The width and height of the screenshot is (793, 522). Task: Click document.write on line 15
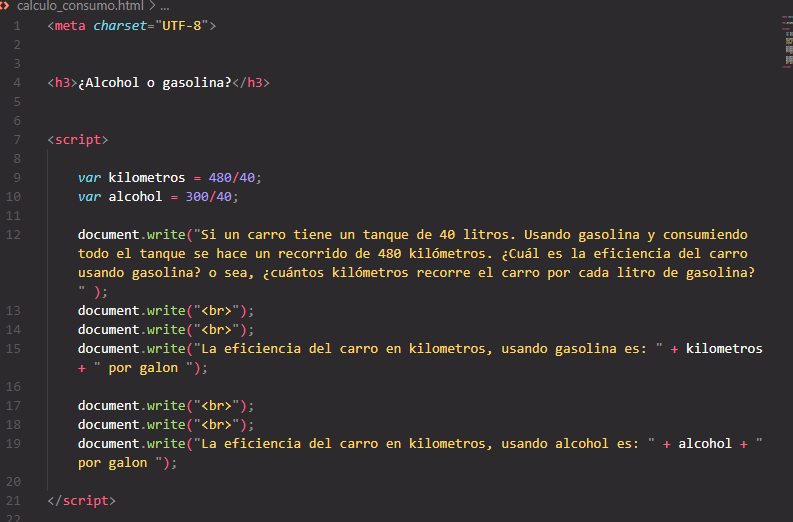[x=131, y=349]
